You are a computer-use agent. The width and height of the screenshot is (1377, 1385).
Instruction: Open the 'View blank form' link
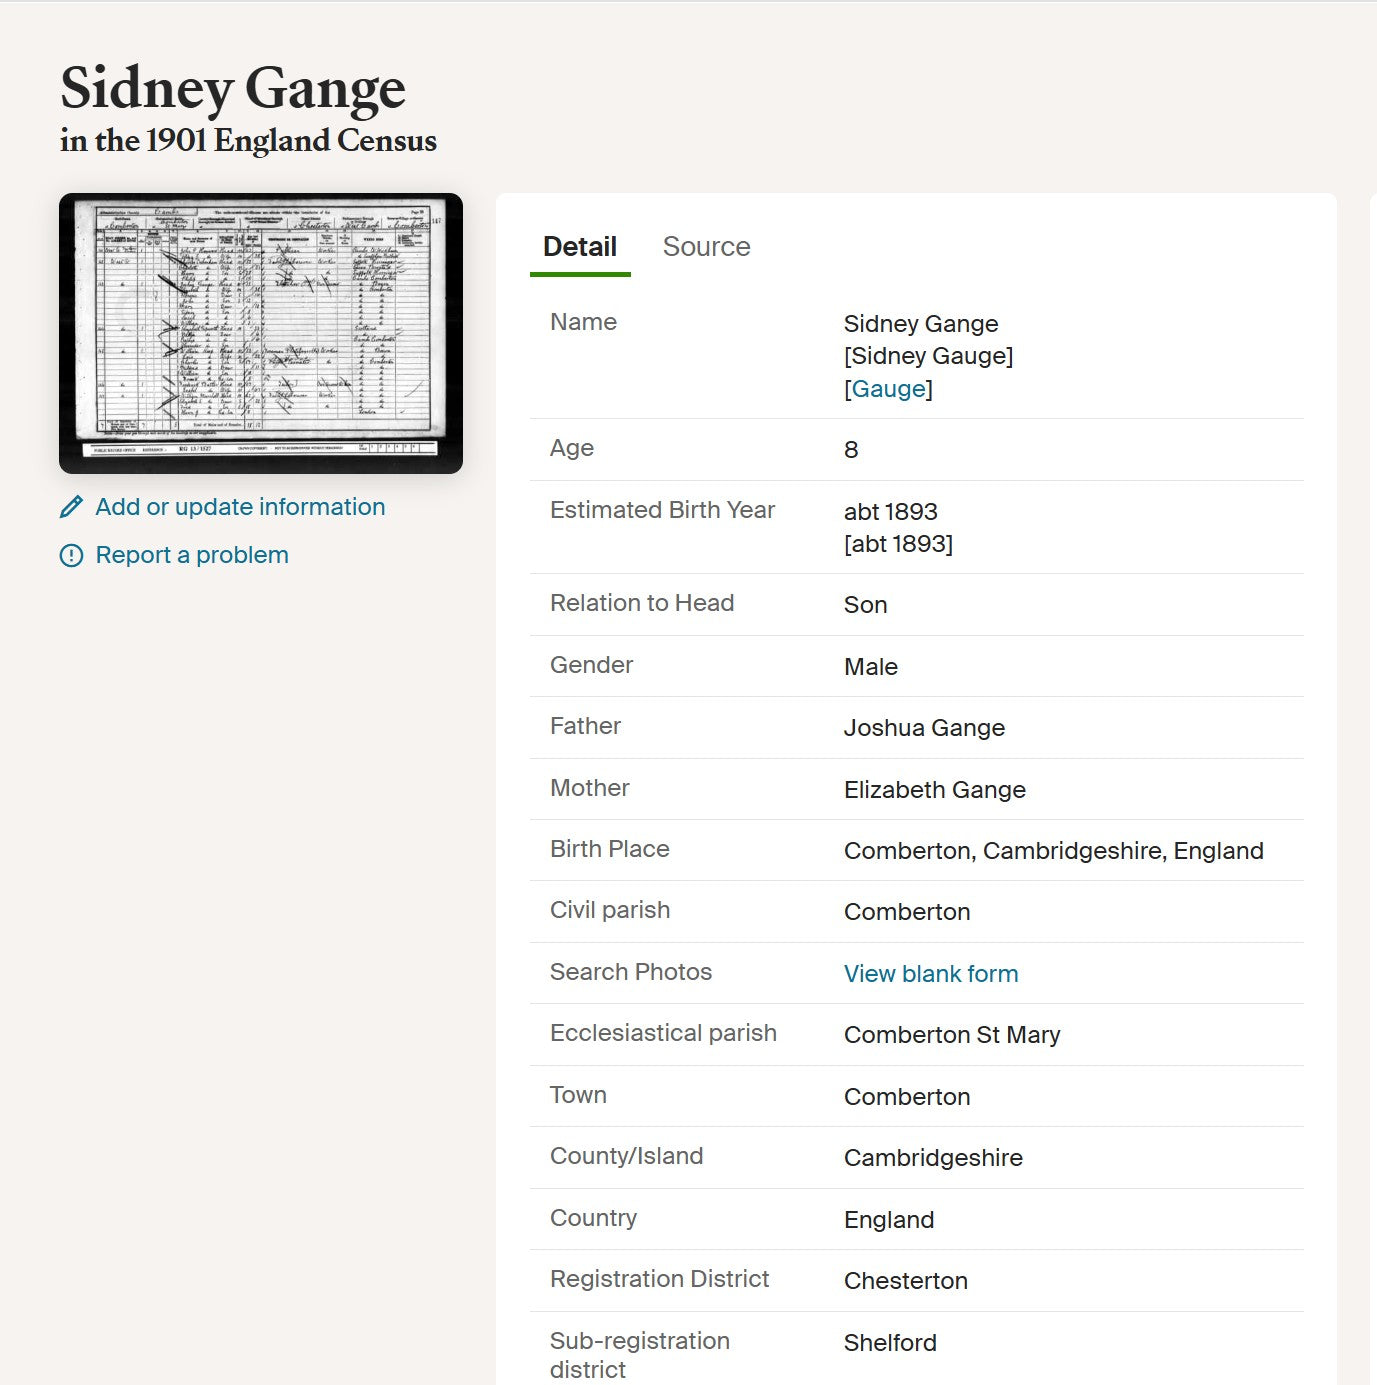click(x=930, y=974)
